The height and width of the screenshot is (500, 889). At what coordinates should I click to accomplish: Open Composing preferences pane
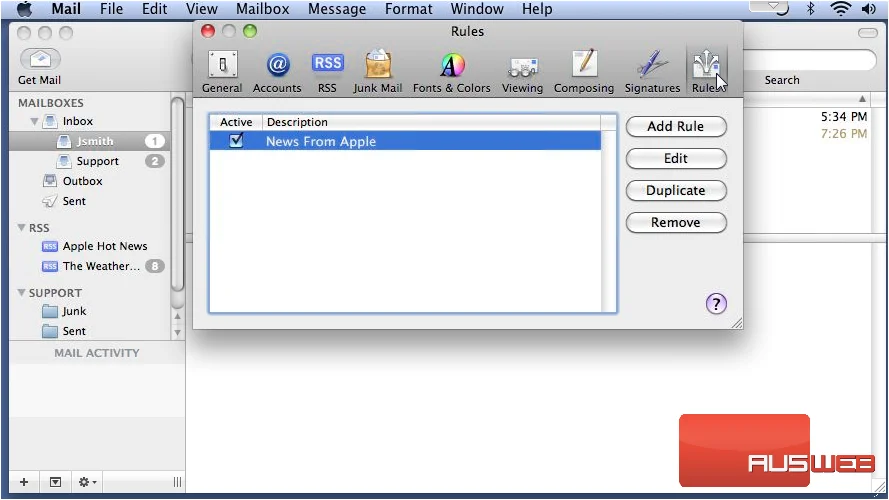(x=584, y=71)
